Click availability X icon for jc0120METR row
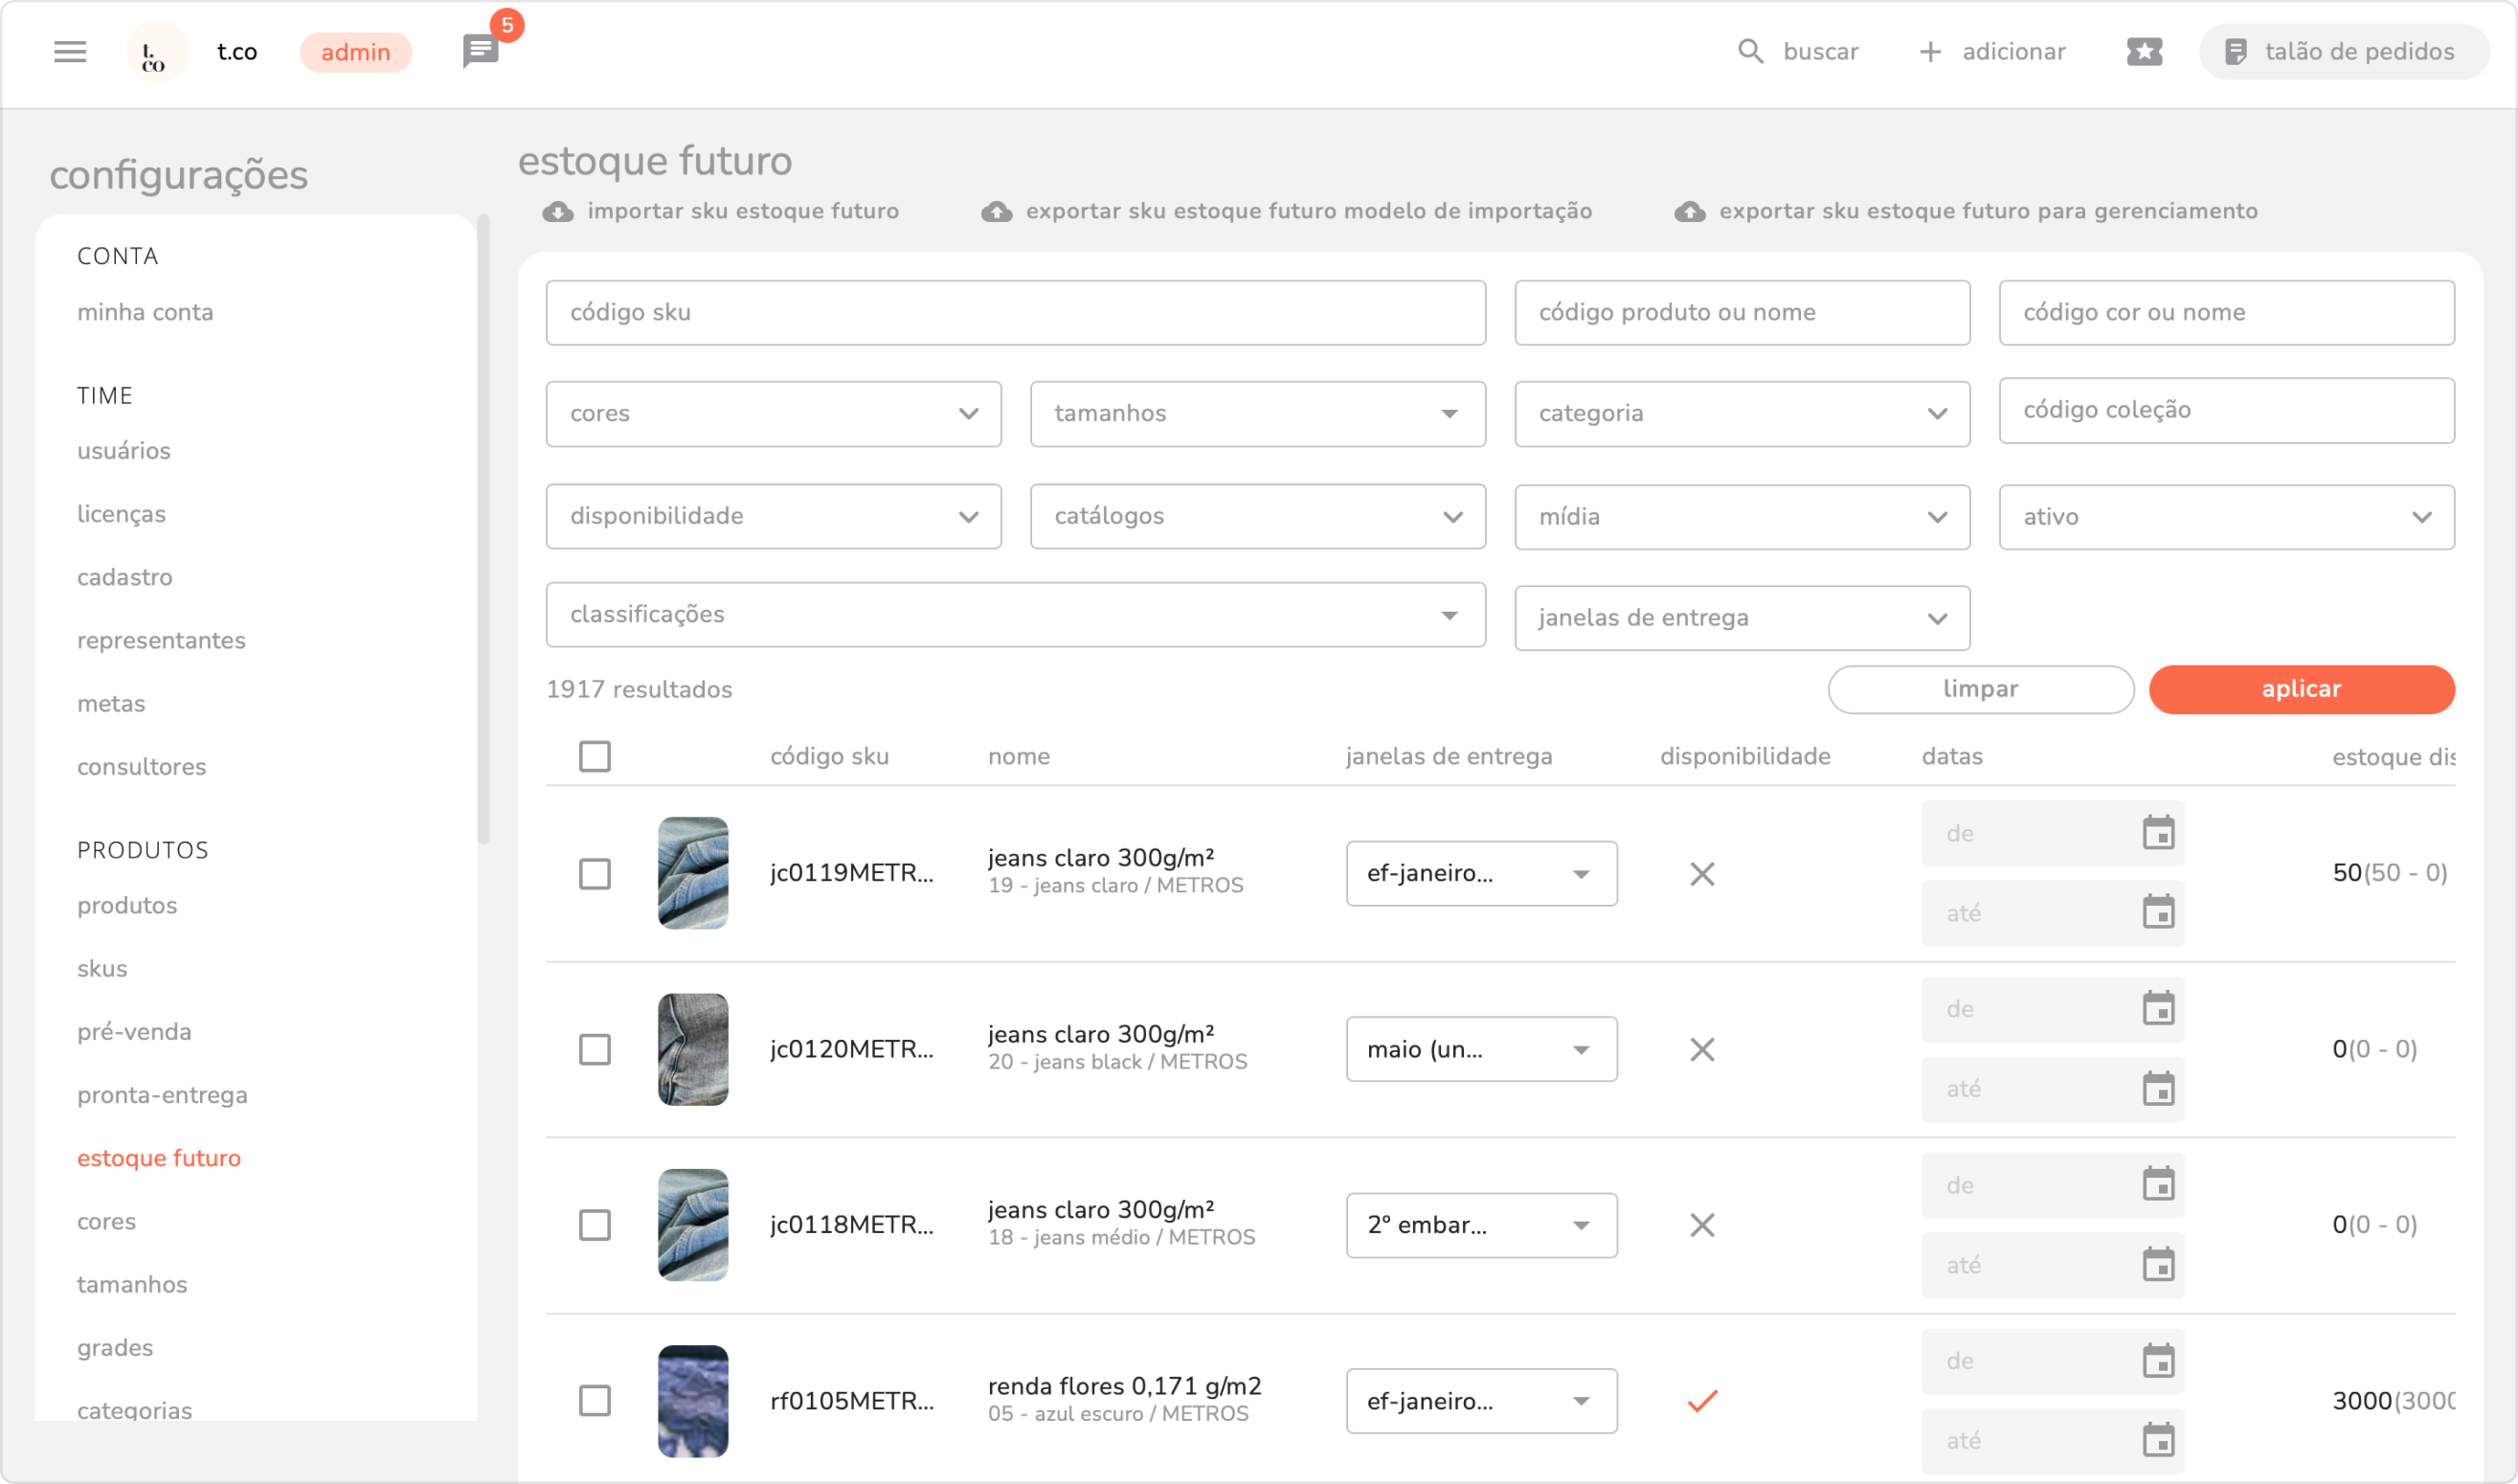The height and width of the screenshot is (1484, 2518). click(x=1702, y=1049)
